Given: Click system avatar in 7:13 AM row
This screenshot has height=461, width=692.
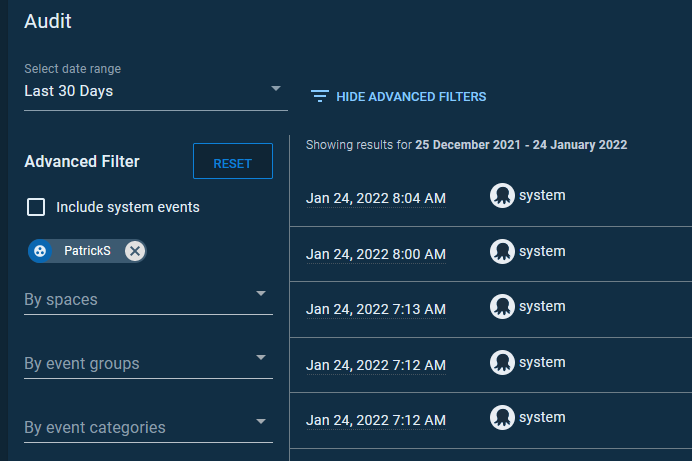Looking at the screenshot, I should [x=502, y=307].
